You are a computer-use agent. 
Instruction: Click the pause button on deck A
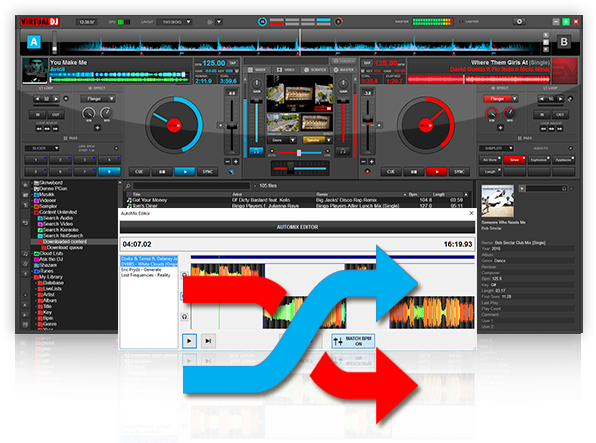162,171
